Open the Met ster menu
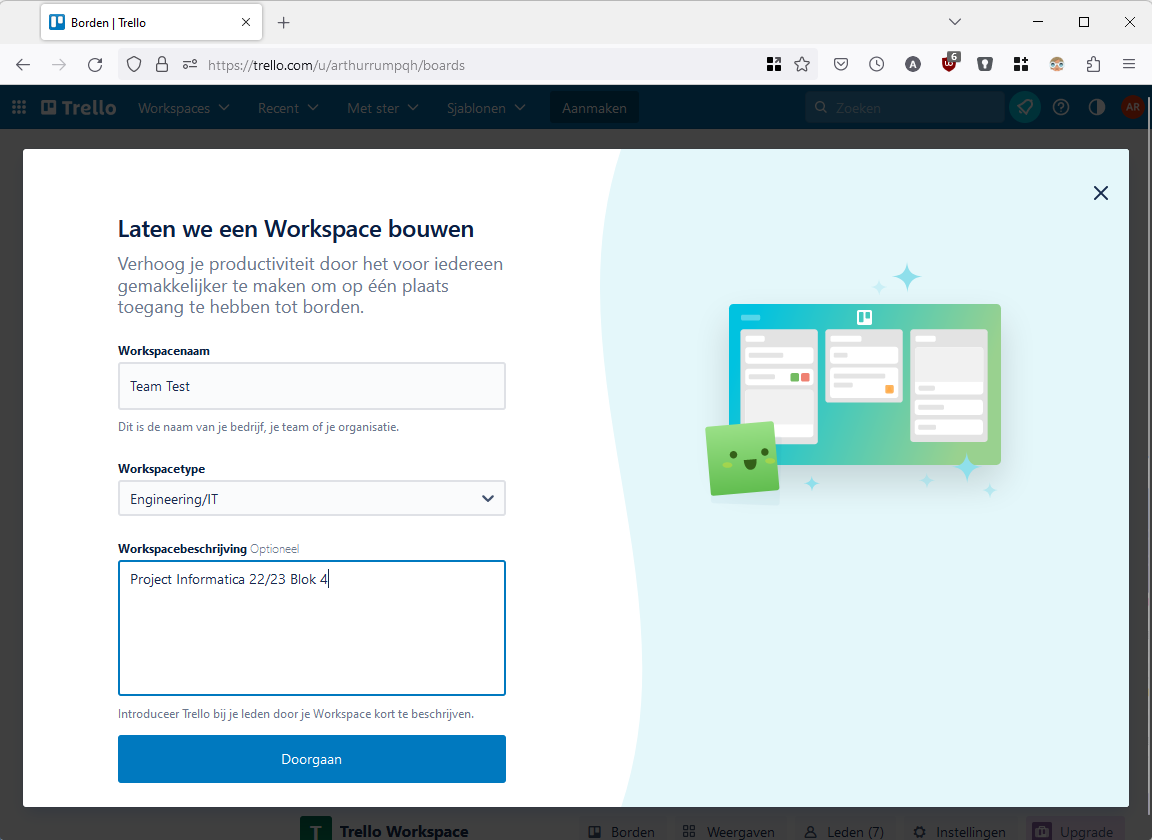This screenshot has height=840, width=1152. point(383,108)
